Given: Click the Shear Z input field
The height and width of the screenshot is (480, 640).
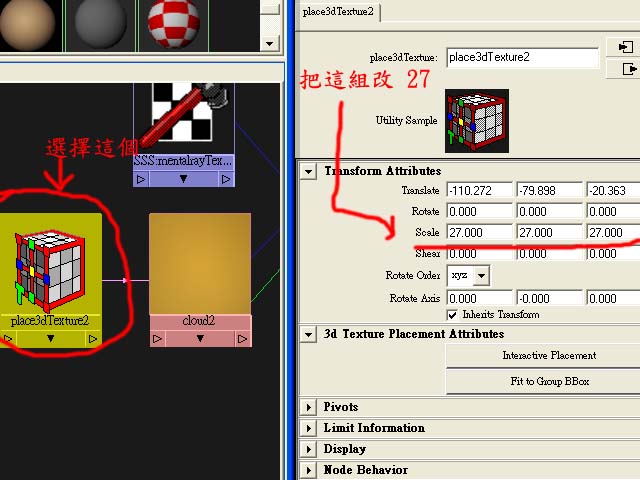Looking at the screenshot, I should [x=613, y=254].
